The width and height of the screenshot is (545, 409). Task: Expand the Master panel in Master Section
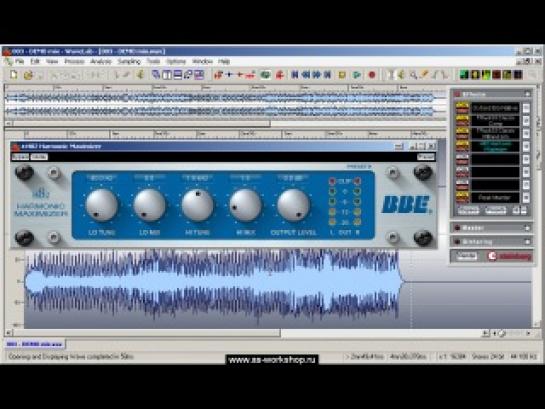(x=527, y=228)
